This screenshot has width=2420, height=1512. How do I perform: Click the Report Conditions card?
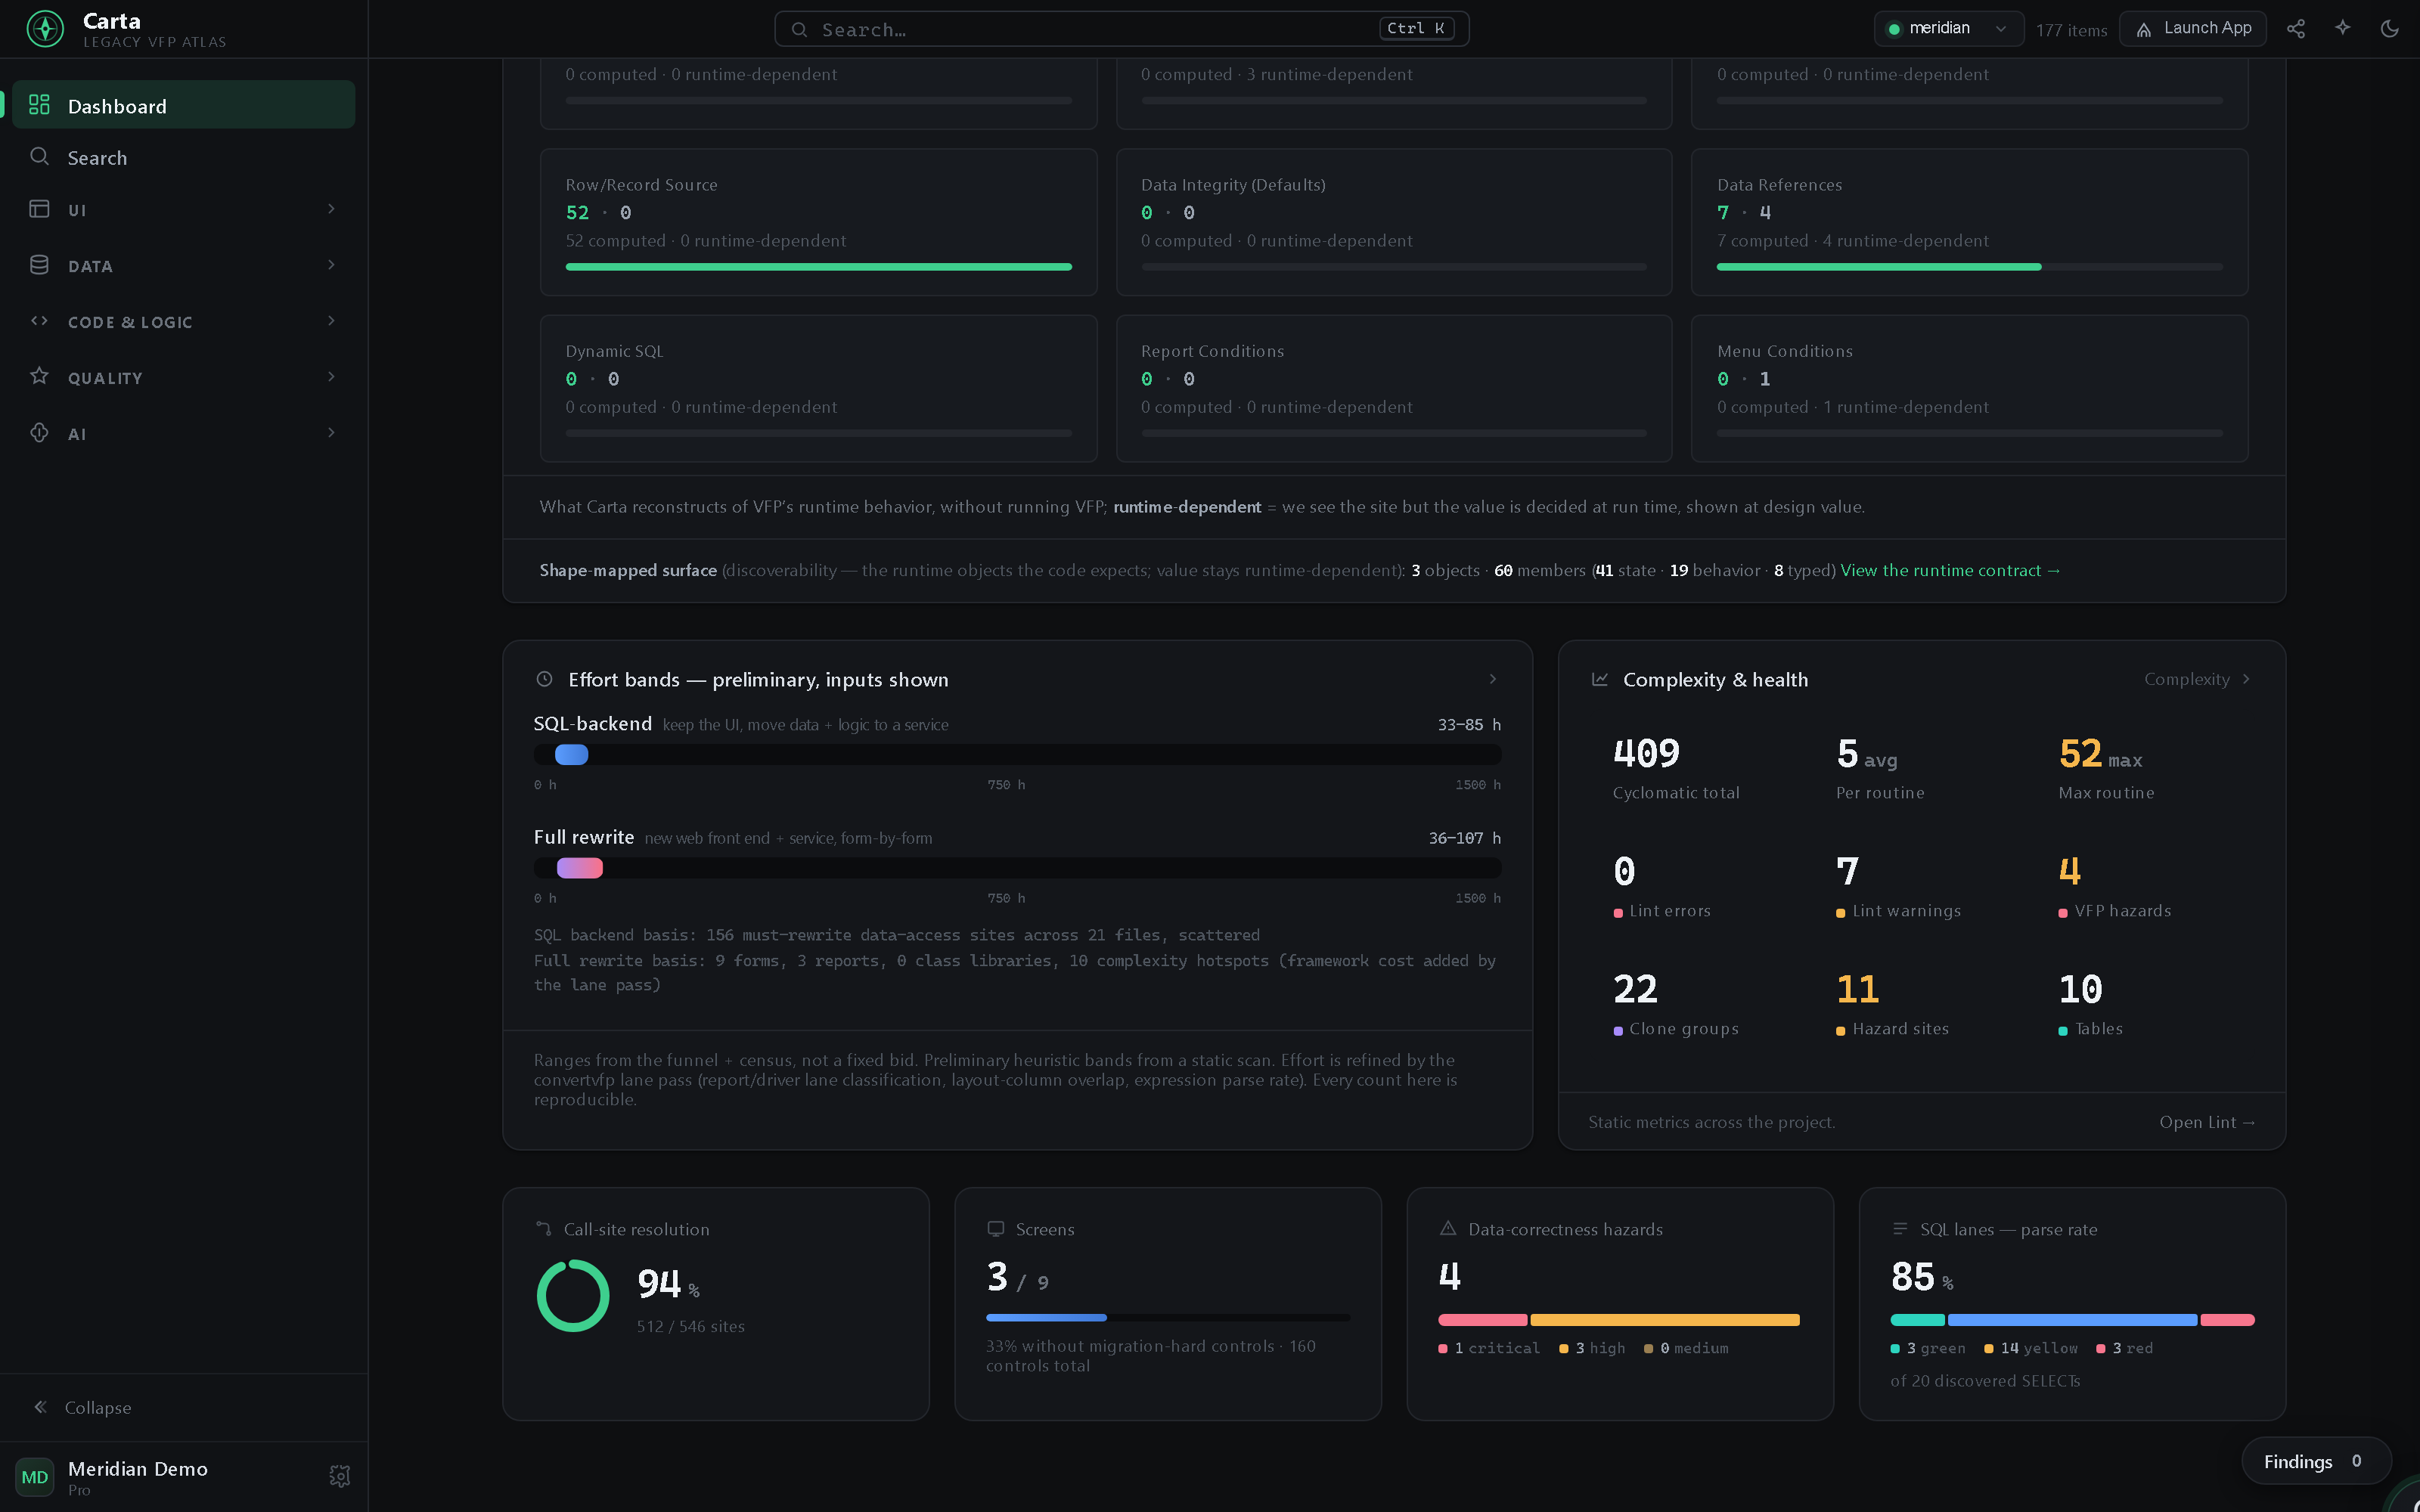click(x=1394, y=388)
